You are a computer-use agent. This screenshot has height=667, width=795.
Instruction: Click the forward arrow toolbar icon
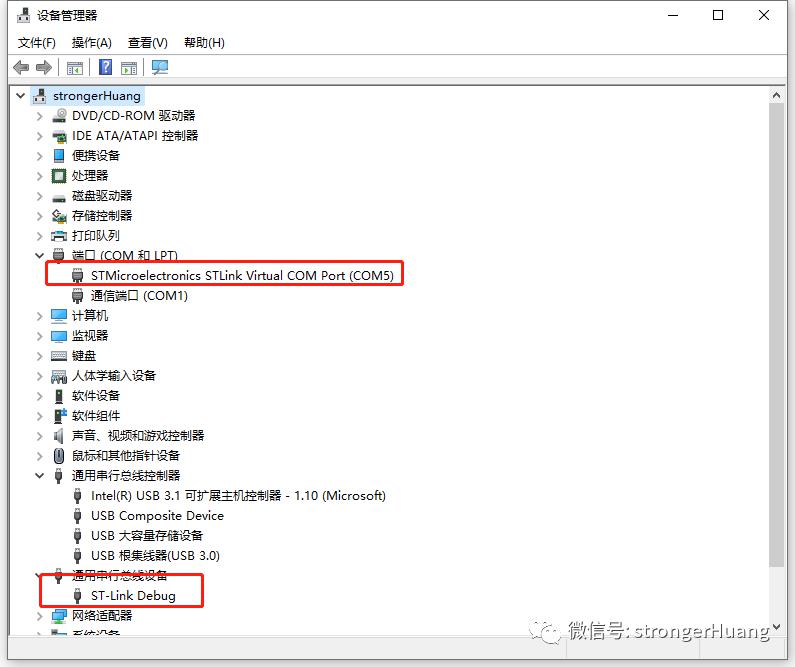[44, 67]
